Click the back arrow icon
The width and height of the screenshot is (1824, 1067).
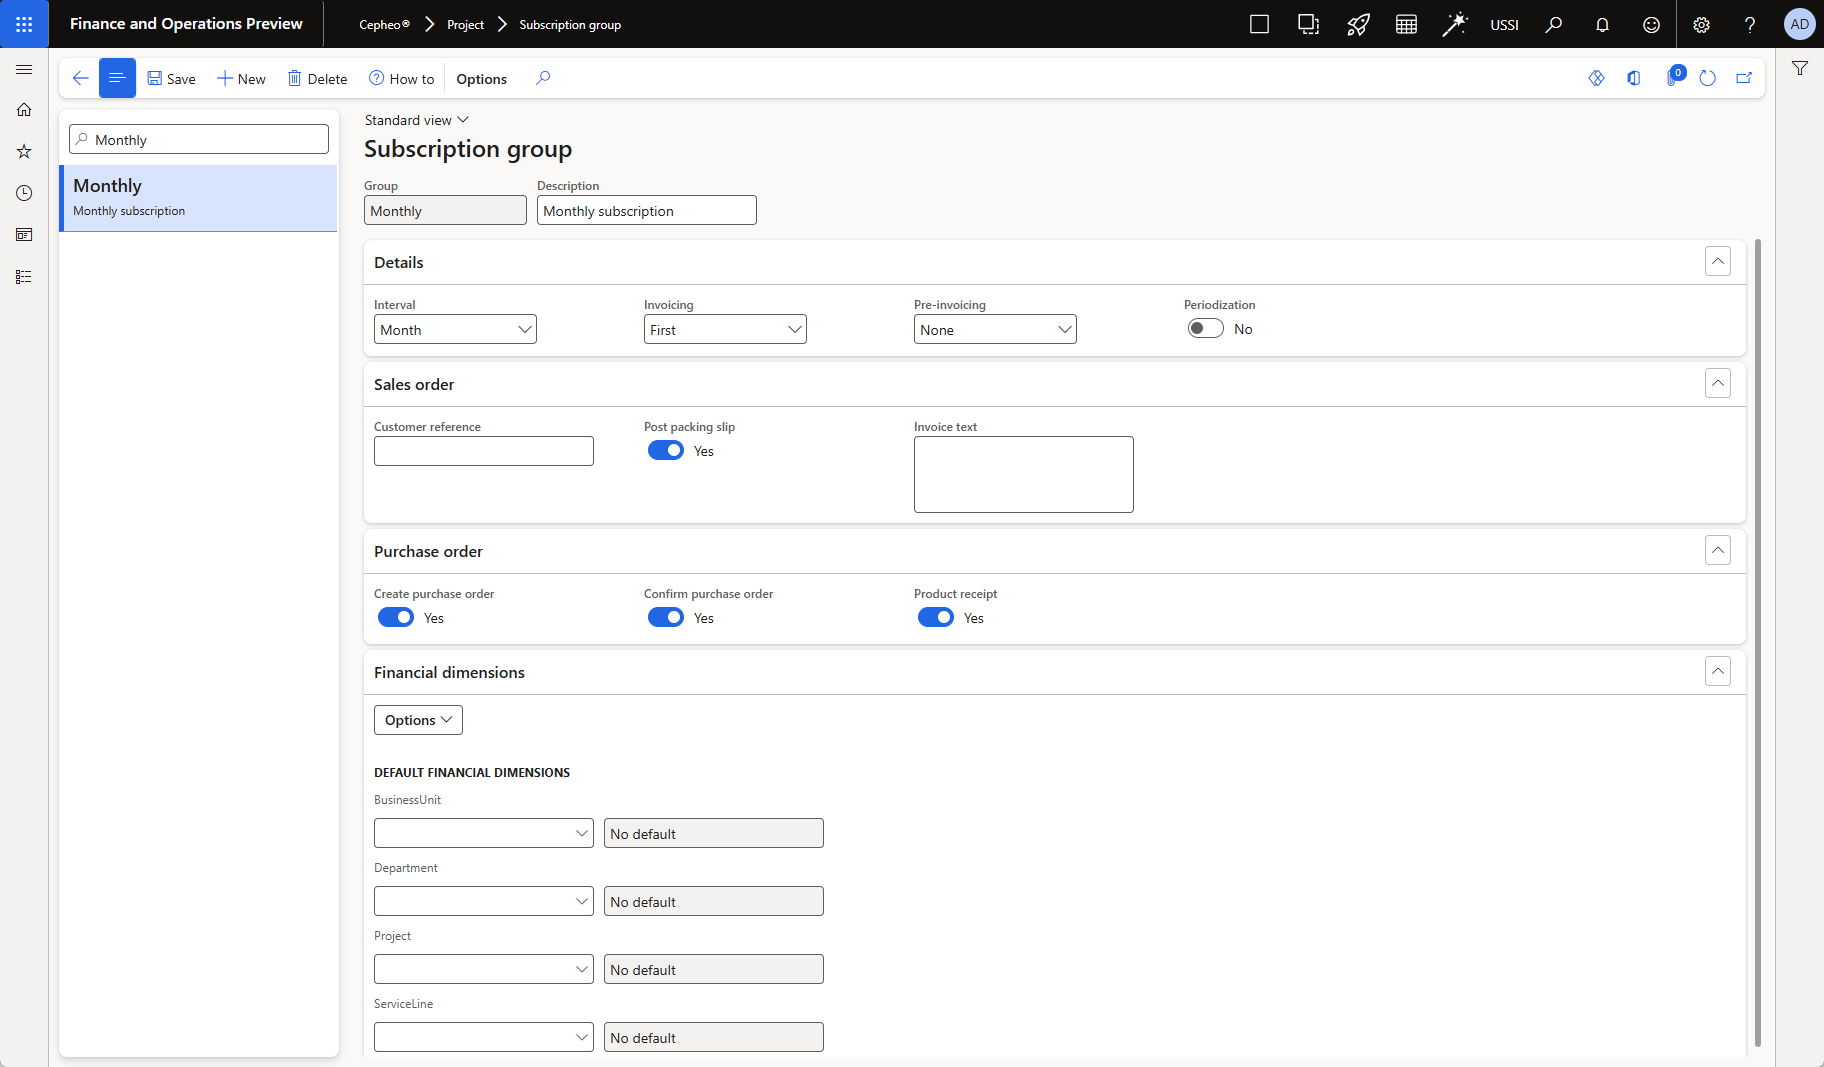tap(81, 78)
